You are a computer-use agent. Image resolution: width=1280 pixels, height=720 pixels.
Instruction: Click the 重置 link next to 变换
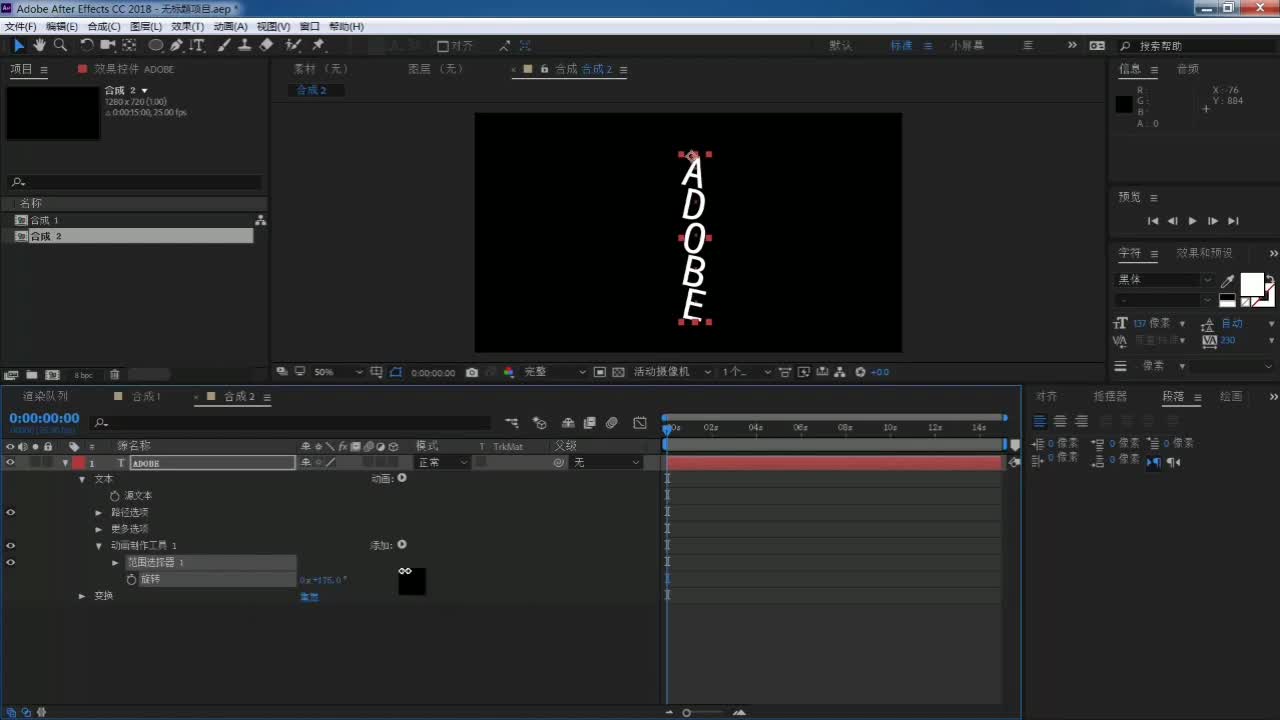309,597
